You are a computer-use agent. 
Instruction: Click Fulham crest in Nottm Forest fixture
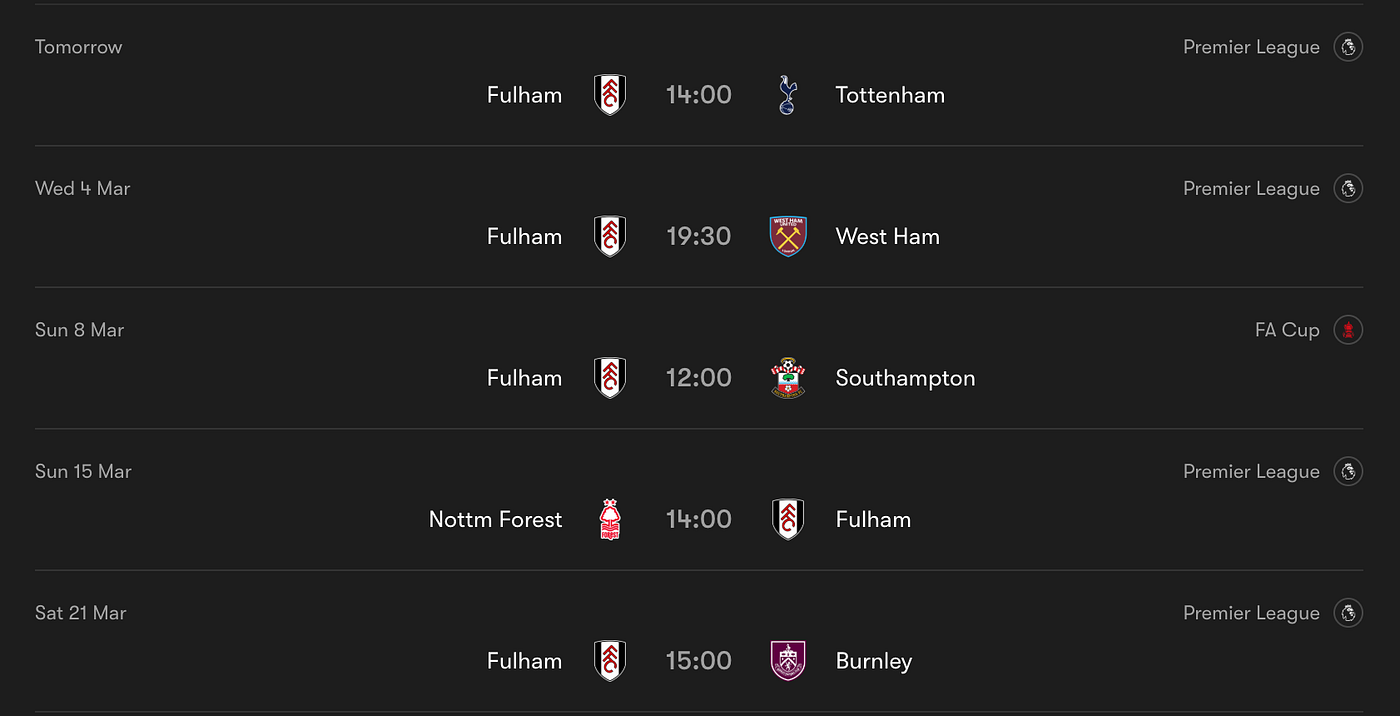pos(788,519)
